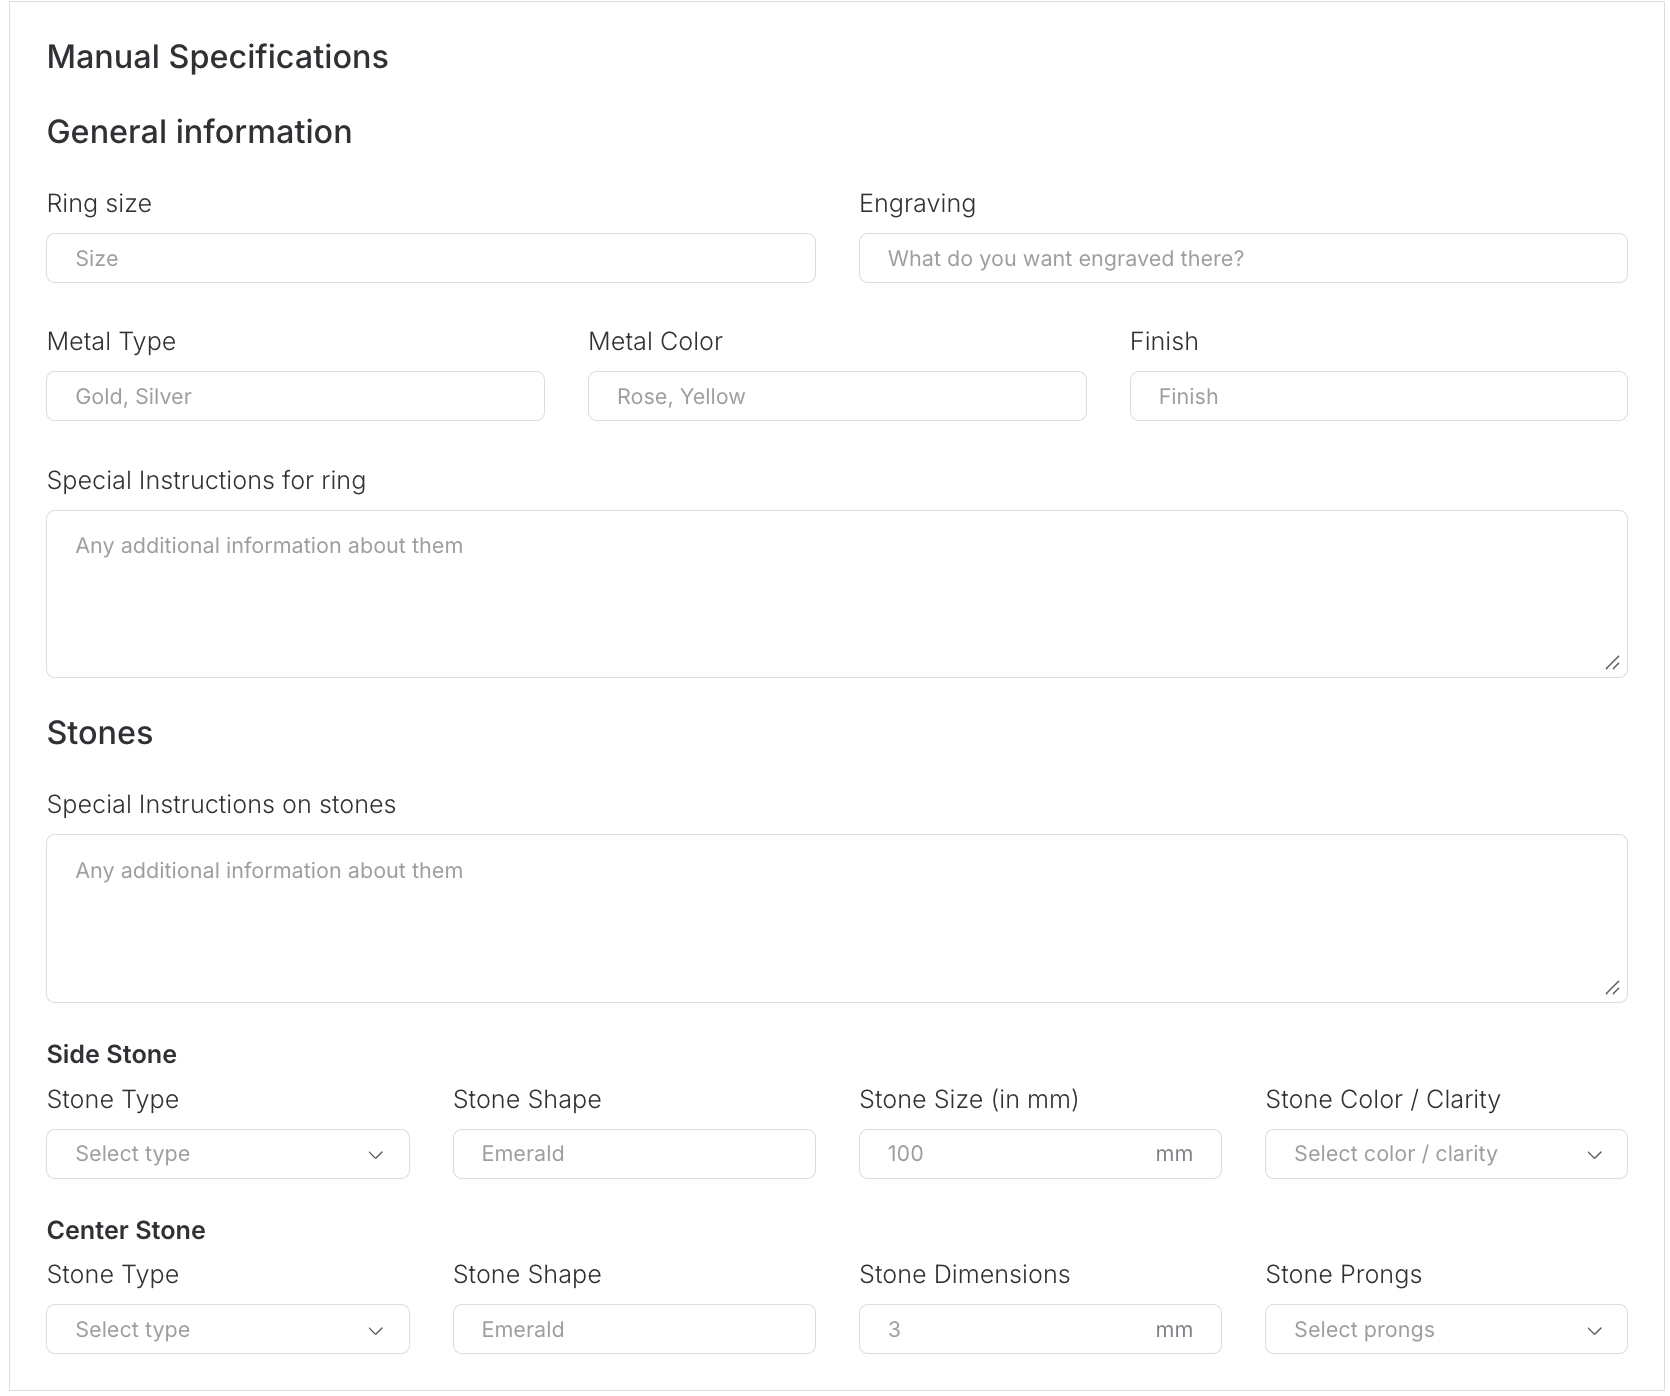Click Center Stone type chevron icon
The image size is (1670, 1396).
click(376, 1331)
